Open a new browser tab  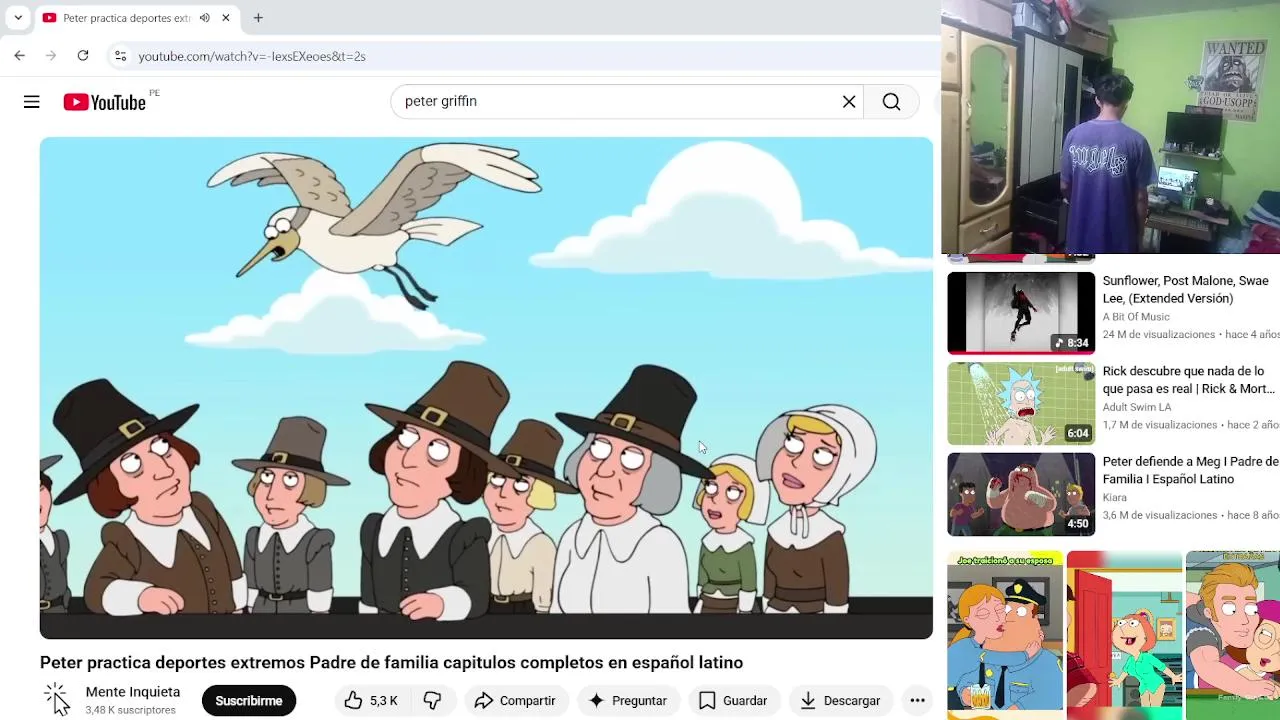[258, 18]
